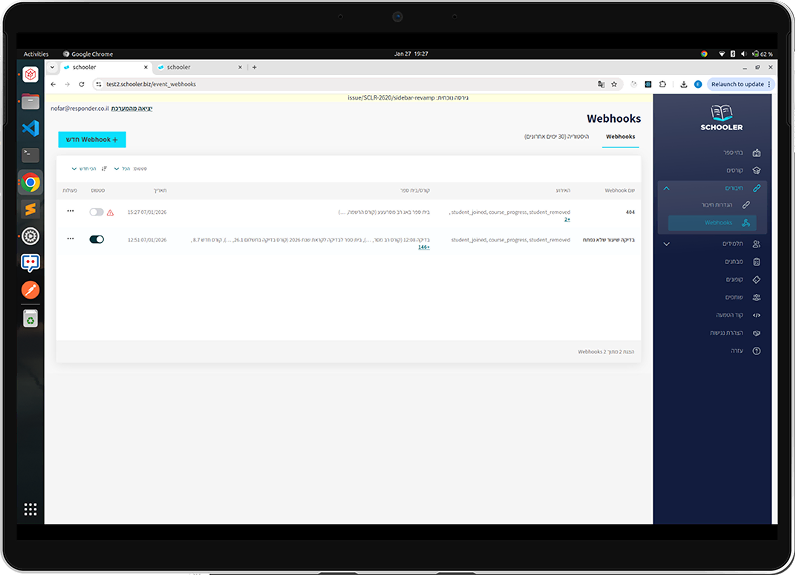This screenshot has width=795, height=575.
Task: Open the clock showing Jan 27 19:27
Action: click(x=411, y=54)
